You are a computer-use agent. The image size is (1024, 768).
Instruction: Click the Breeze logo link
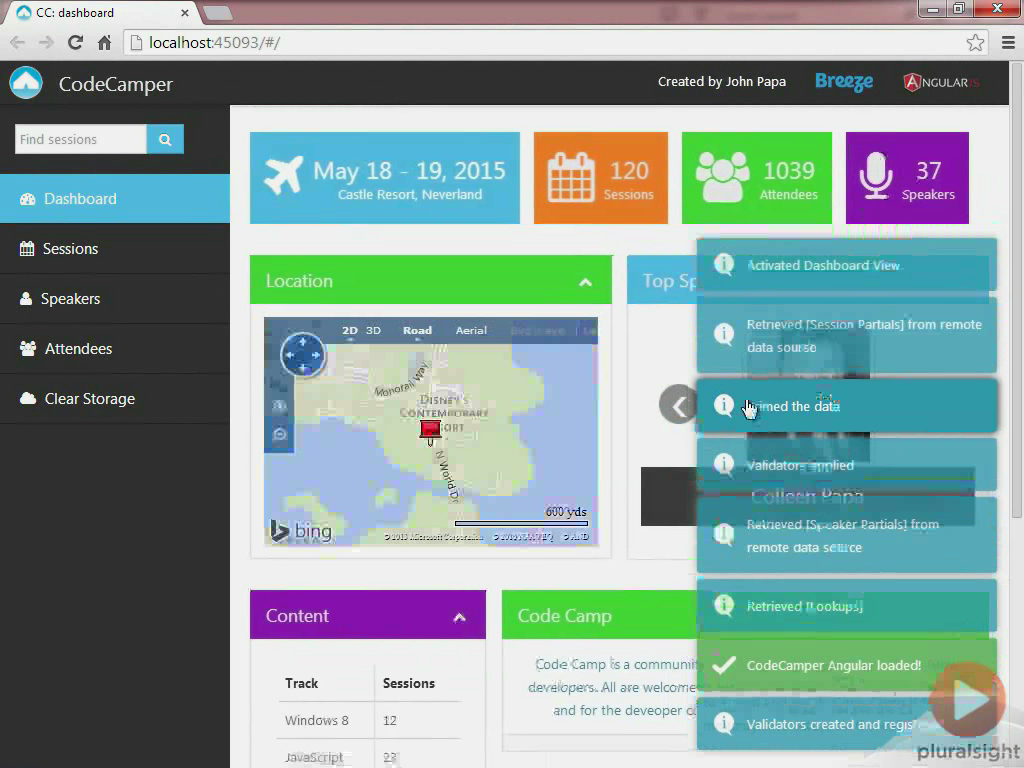coord(844,82)
